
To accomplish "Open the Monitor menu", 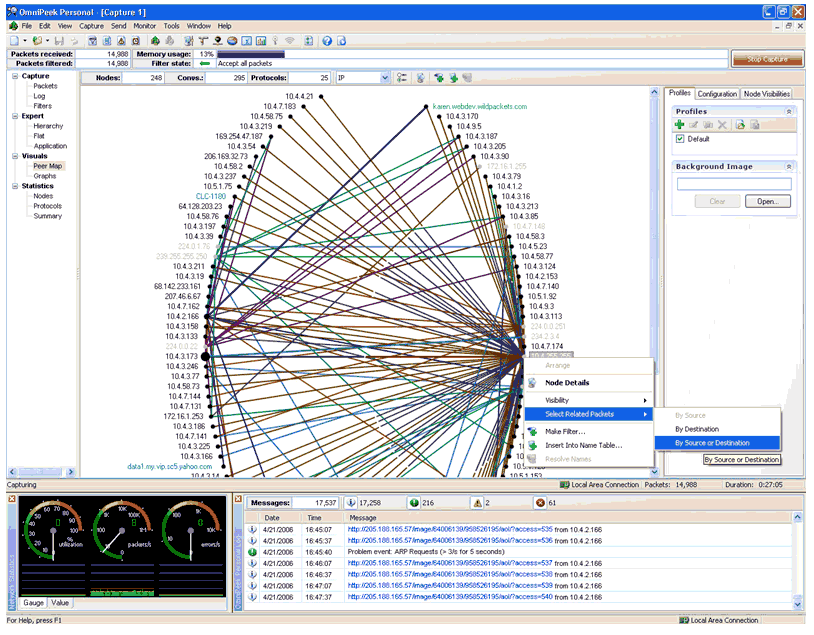I will pyautogui.click(x=144, y=25).
